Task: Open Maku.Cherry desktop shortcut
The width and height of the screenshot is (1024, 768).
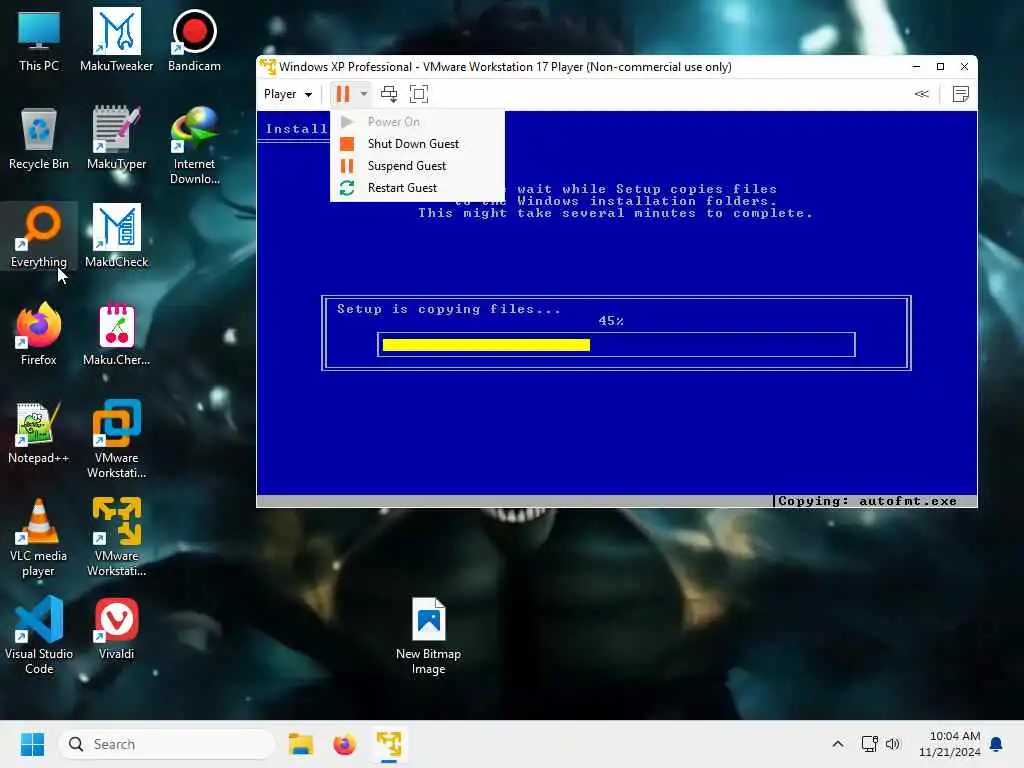Action: coord(116,334)
